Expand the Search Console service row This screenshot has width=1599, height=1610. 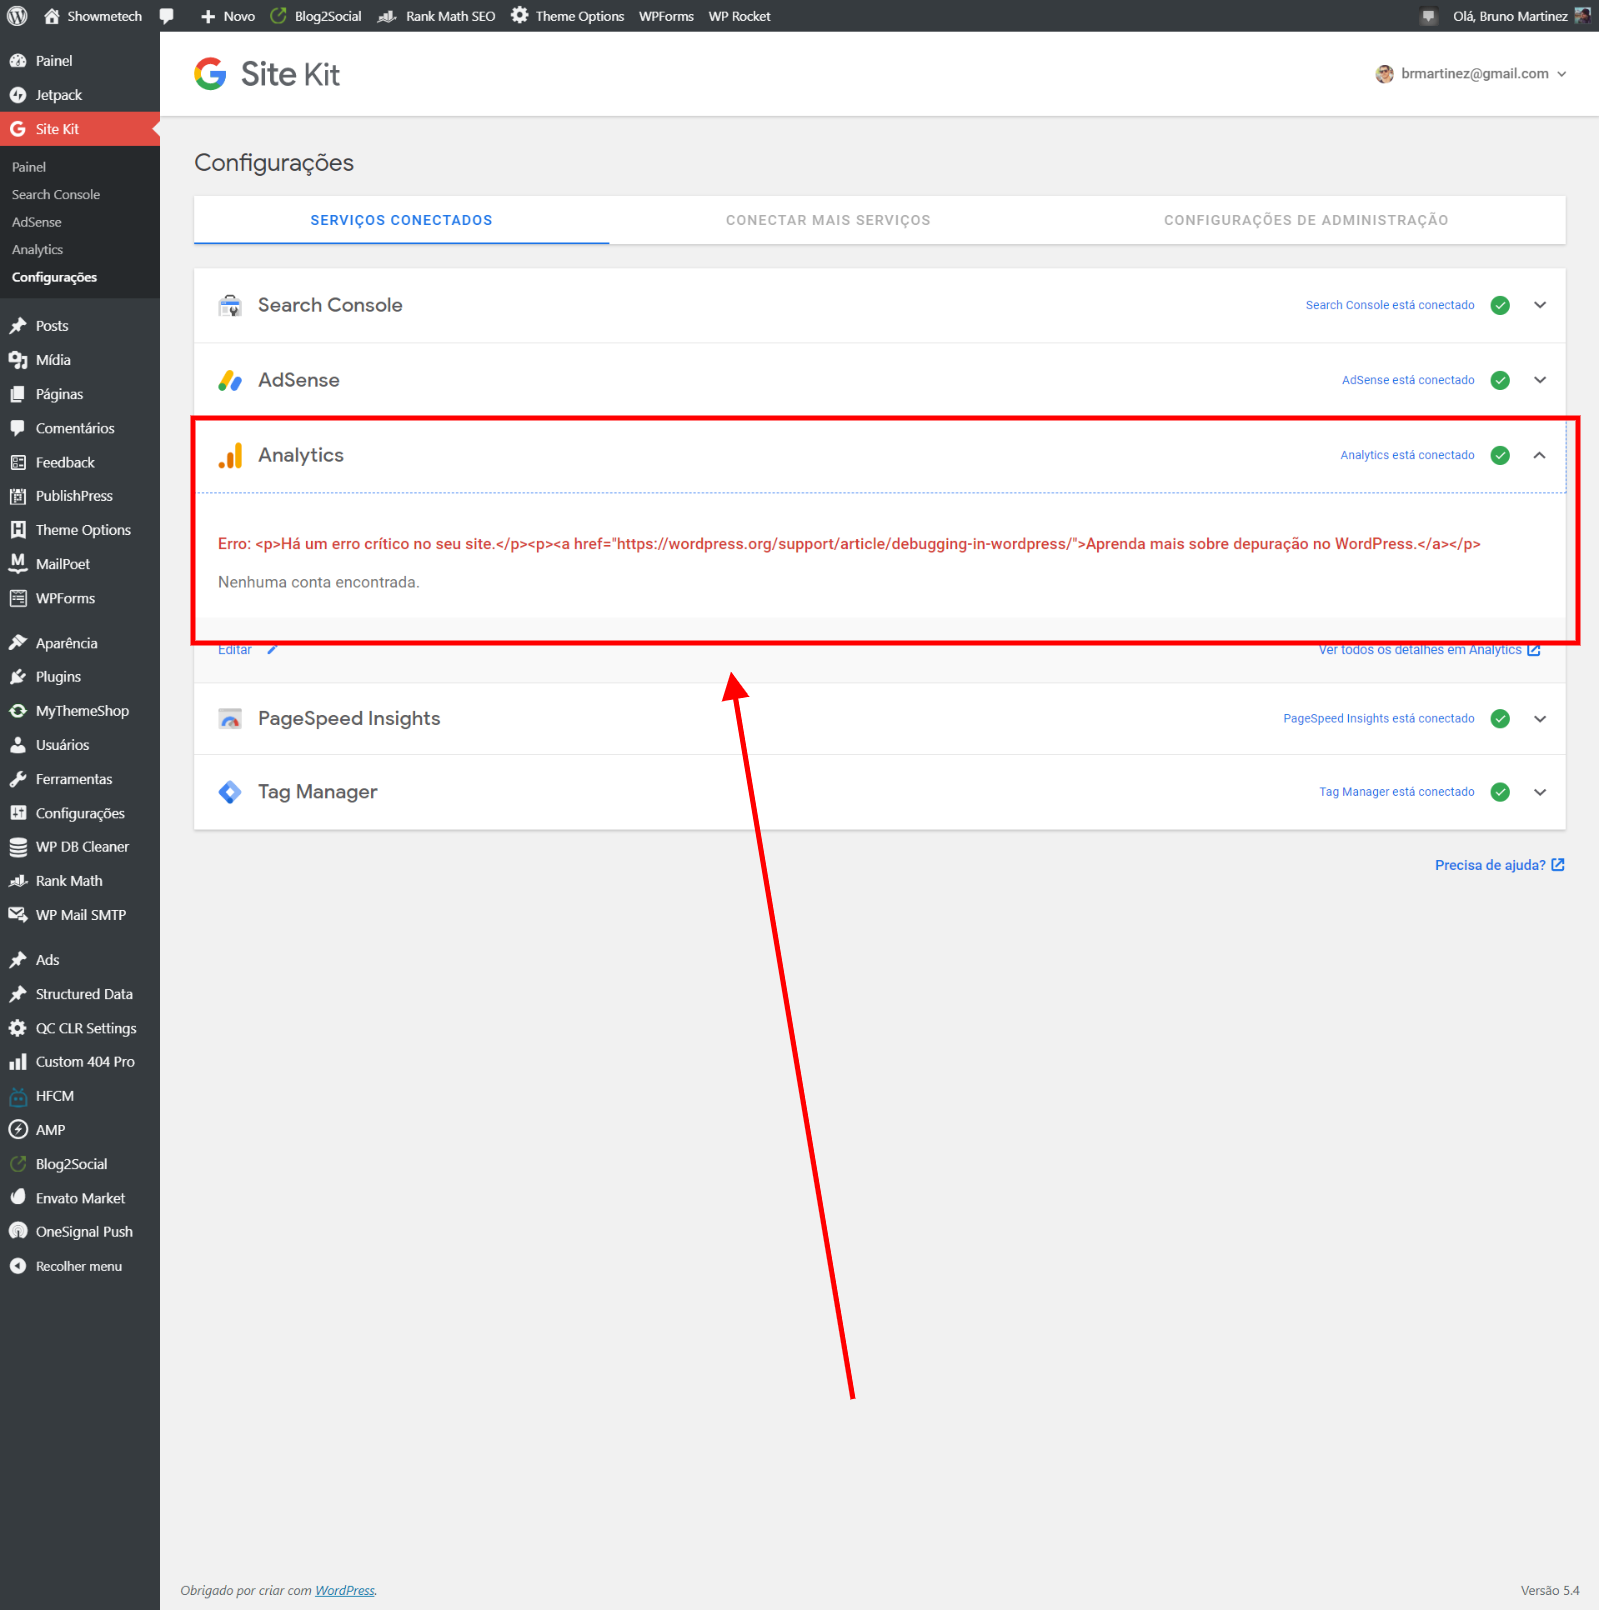[x=879, y=305]
